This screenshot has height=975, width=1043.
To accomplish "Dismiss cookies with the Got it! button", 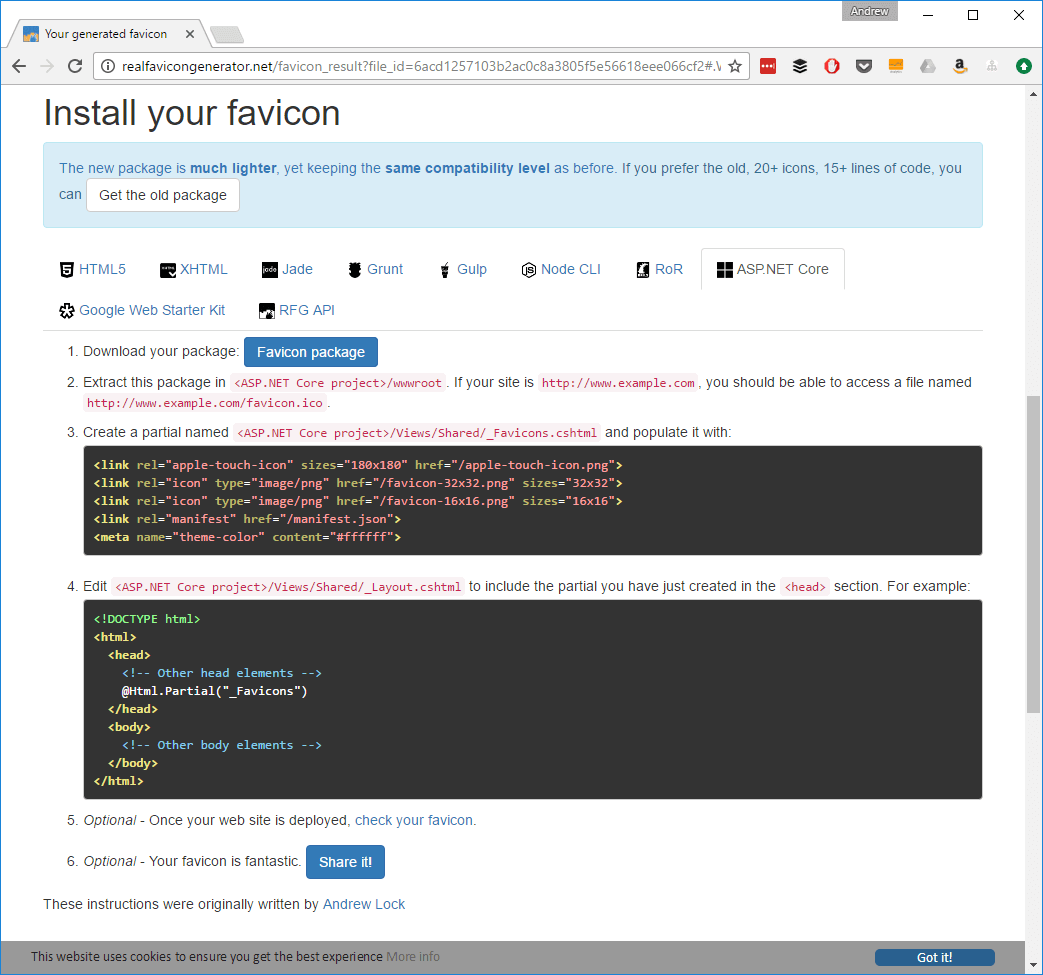I will 933,957.
